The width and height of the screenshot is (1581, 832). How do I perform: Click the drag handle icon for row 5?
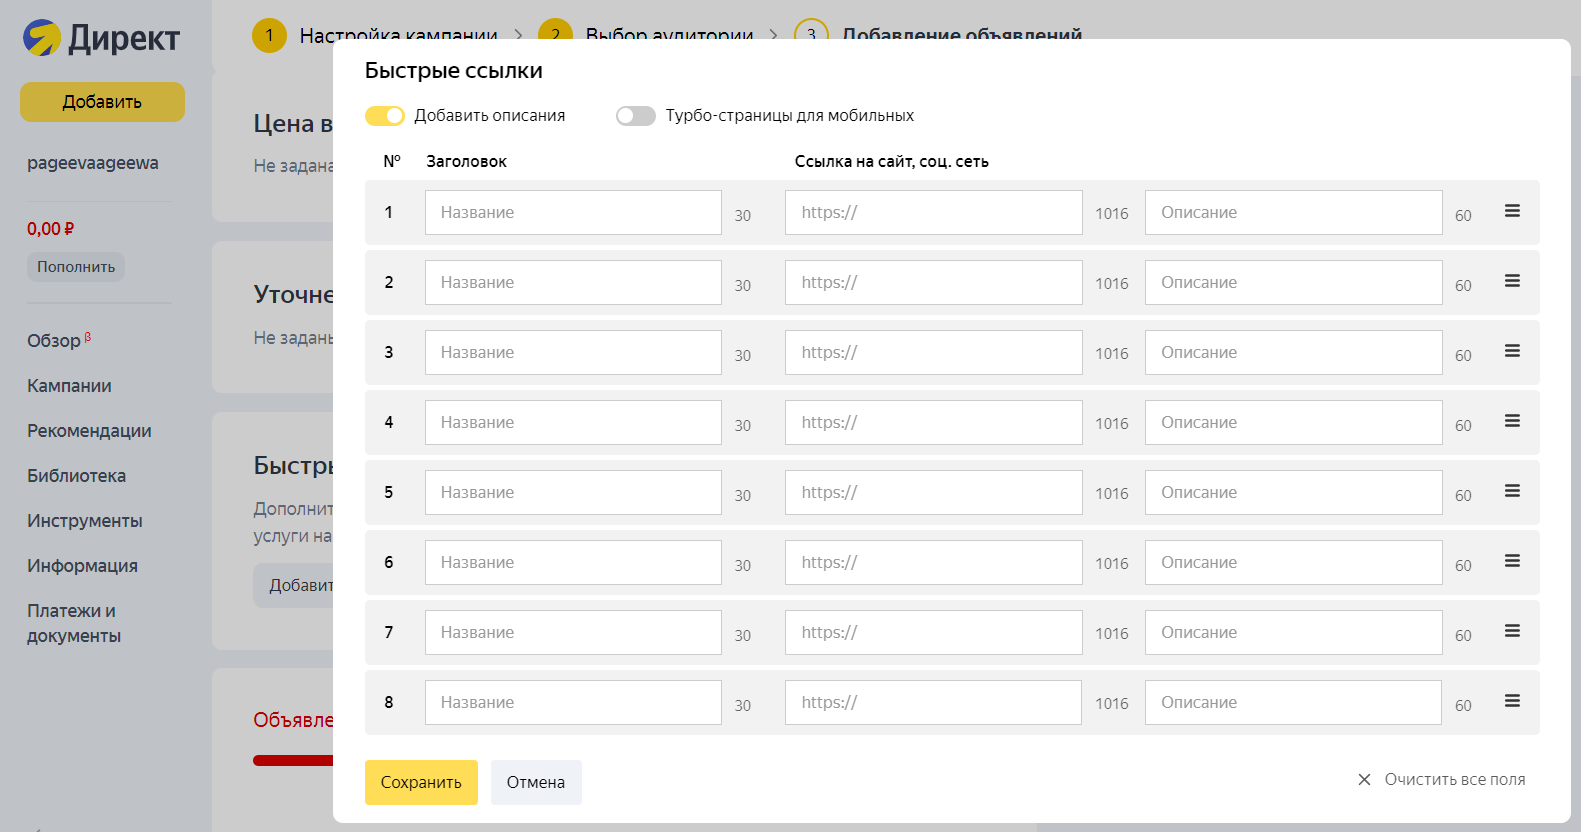coord(1512,491)
